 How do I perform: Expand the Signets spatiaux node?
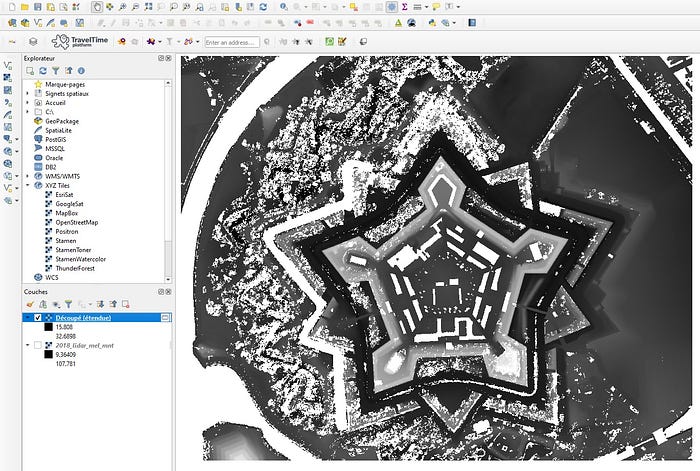coord(28,93)
